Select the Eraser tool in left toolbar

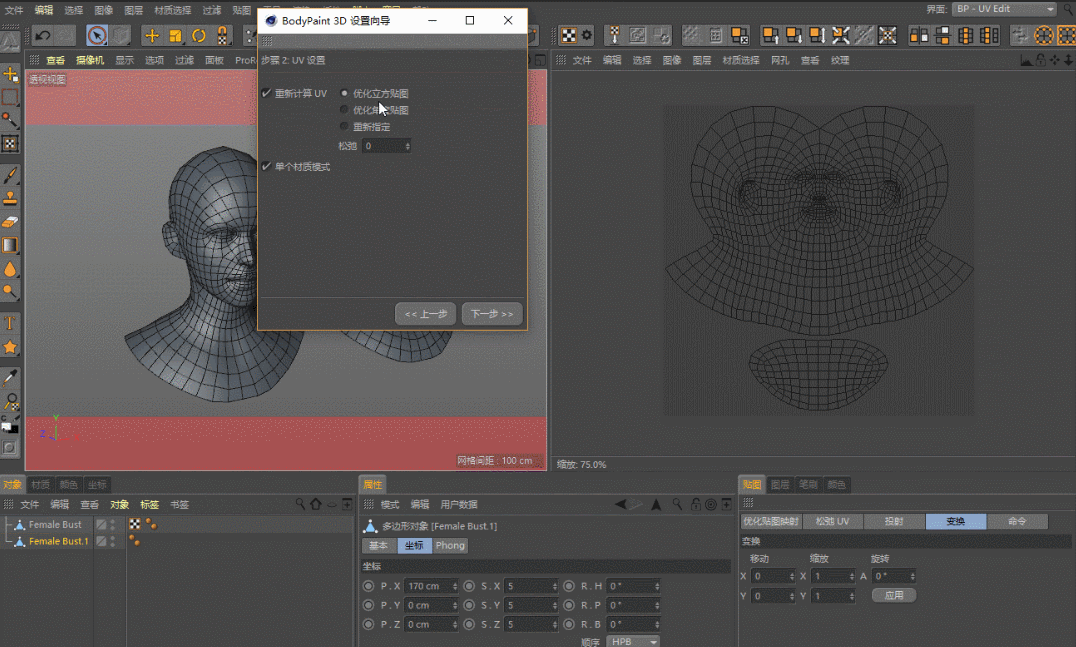(10, 222)
